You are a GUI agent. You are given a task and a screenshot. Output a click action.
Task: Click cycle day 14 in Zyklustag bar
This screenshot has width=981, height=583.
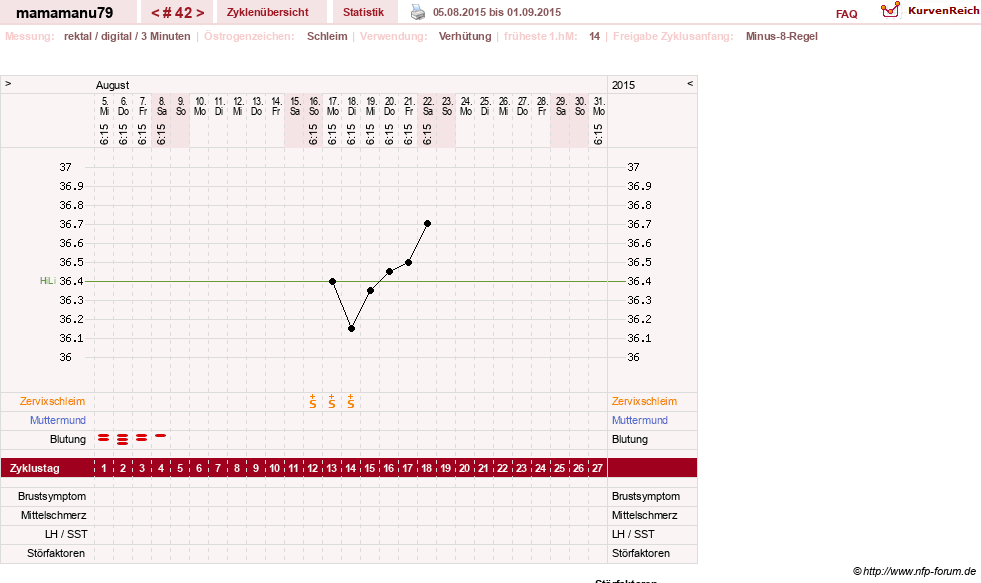350,468
